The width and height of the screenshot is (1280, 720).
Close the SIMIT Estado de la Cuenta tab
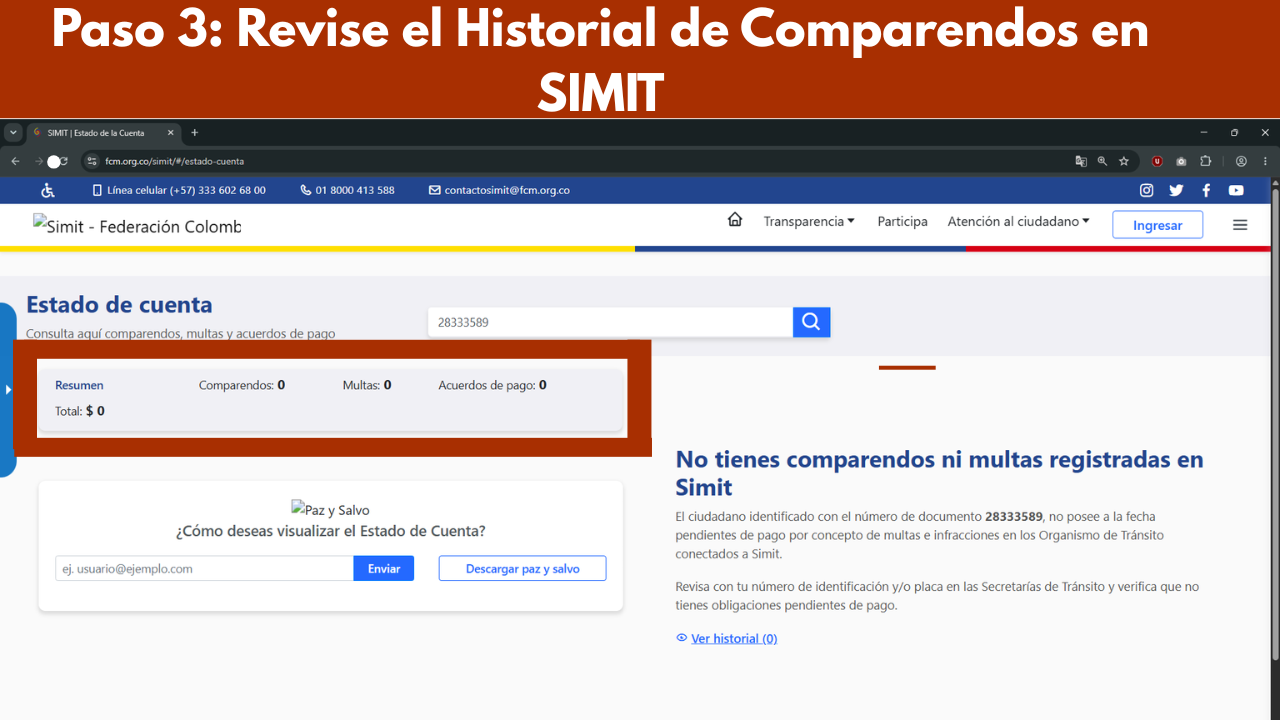[x=171, y=132]
